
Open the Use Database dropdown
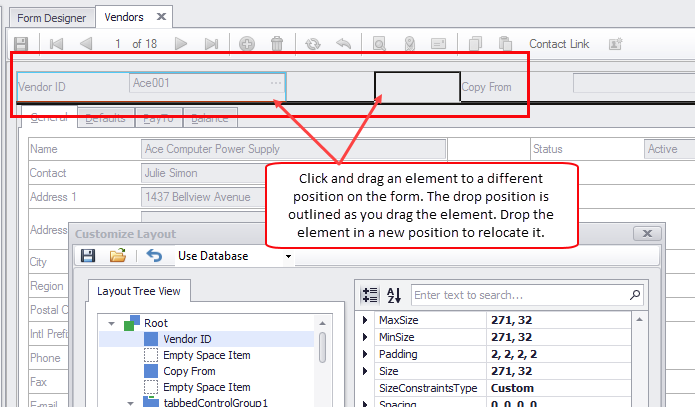point(289,256)
